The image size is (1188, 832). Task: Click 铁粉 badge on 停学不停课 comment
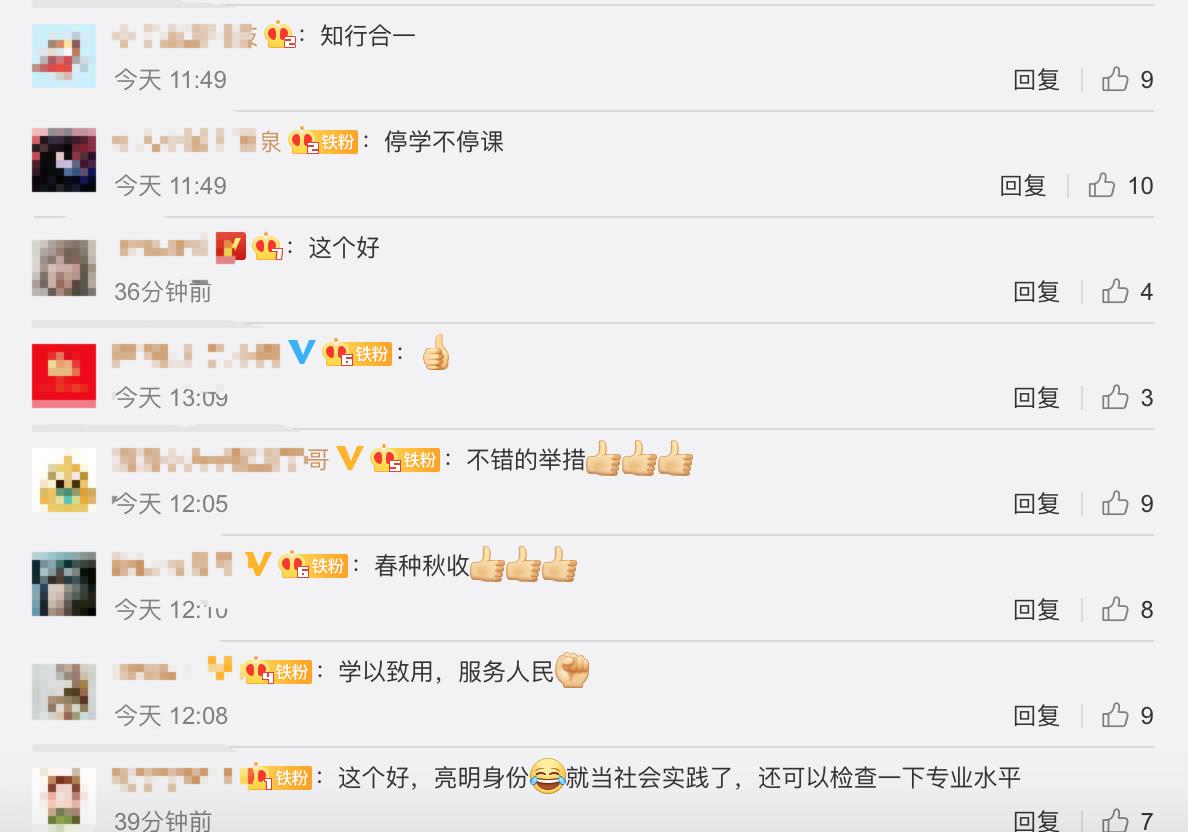338,142
